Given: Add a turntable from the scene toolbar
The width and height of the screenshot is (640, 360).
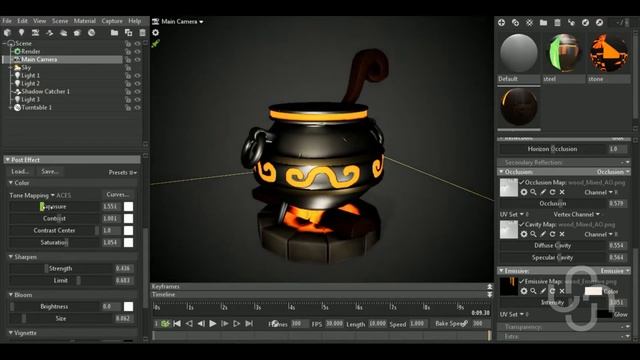Looking at the screenshot, I should [x=91, y=33].
